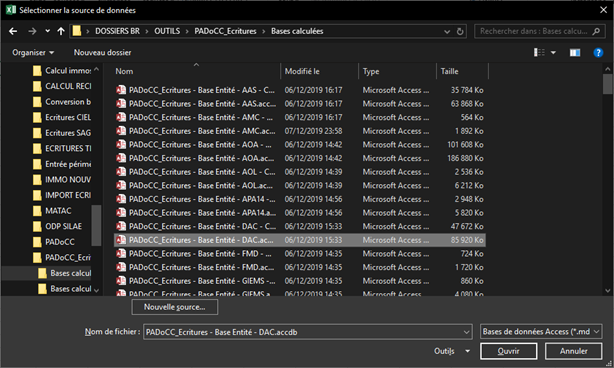This screenshot has width=614, height=368.
Task: Navigate to PADoCC_Ecritures in breadcrumb
Action: pyautogui.click(x=225, y=31)
